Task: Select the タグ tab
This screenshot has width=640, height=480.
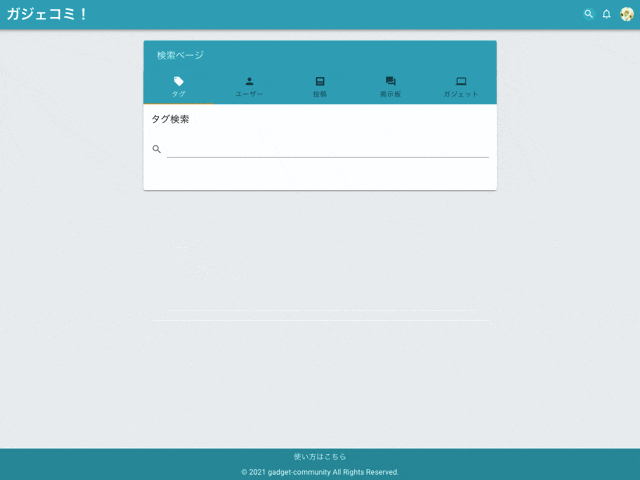Action: pos(178,87)
